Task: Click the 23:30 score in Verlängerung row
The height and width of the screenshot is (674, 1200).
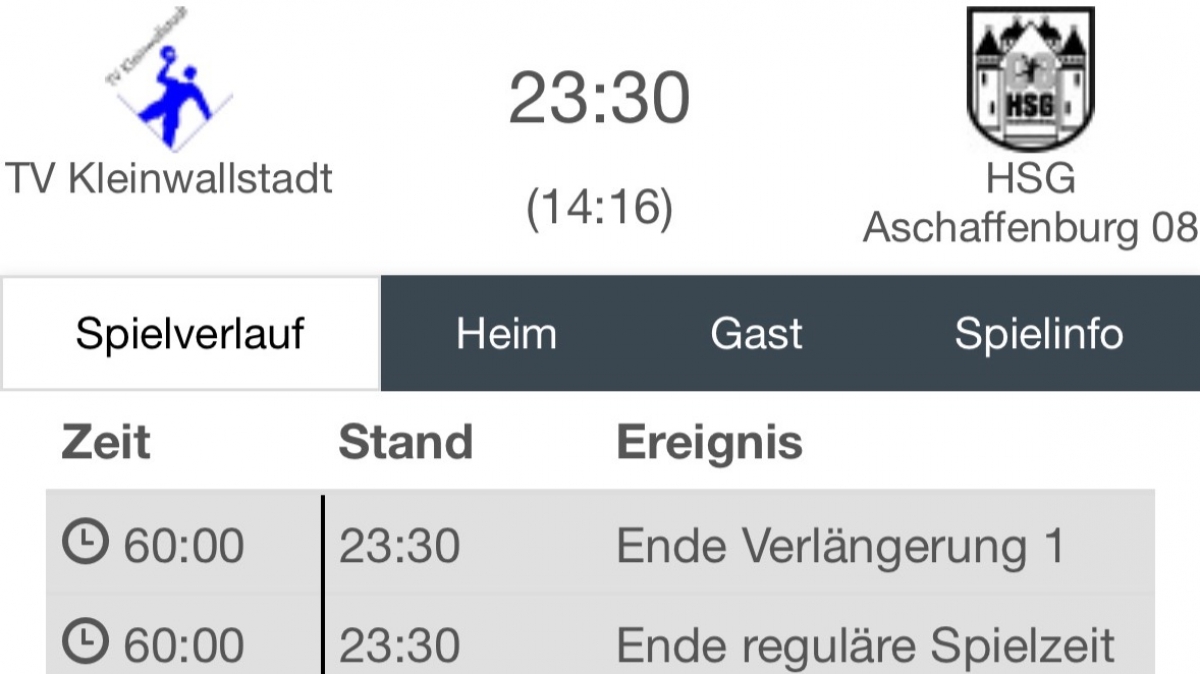Action: point(399,546)
